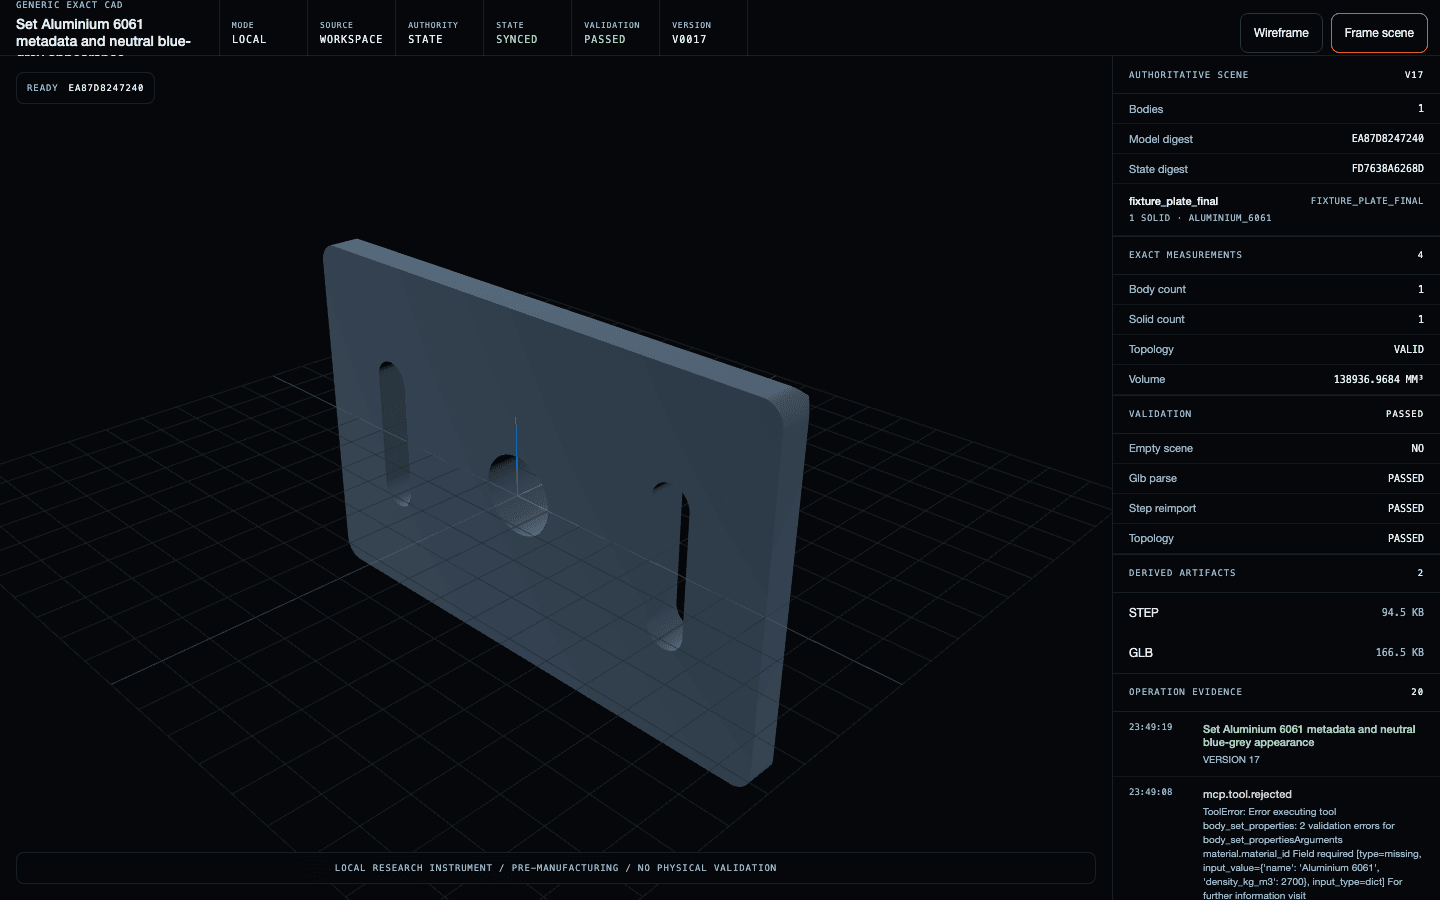This screenshot has width=1440, height=900.
Task: Select the Solid count measurement row
Action: 1276,319
